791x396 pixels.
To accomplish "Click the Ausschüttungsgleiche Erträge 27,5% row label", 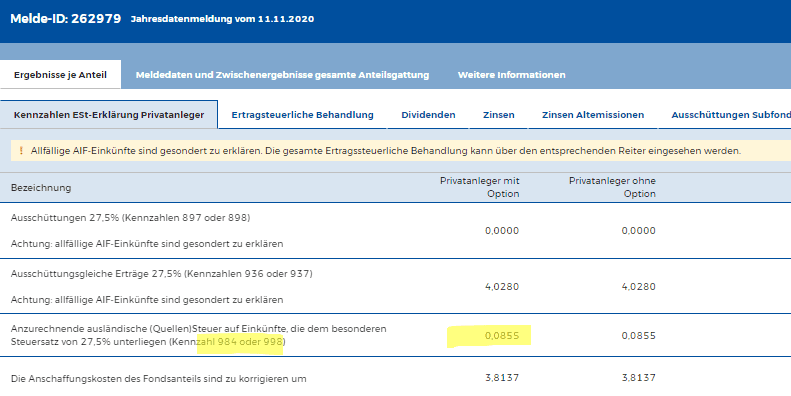I will [161, 273].
